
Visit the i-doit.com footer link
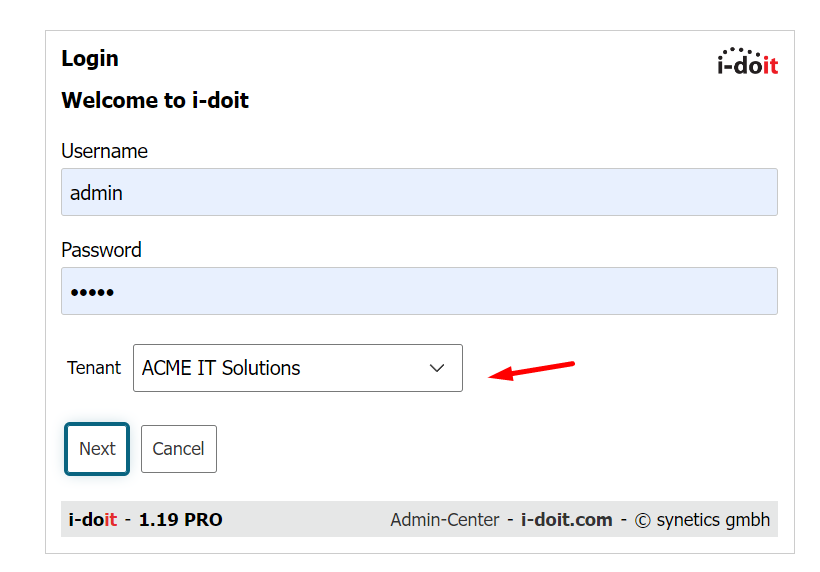click(x=566, y=520)
